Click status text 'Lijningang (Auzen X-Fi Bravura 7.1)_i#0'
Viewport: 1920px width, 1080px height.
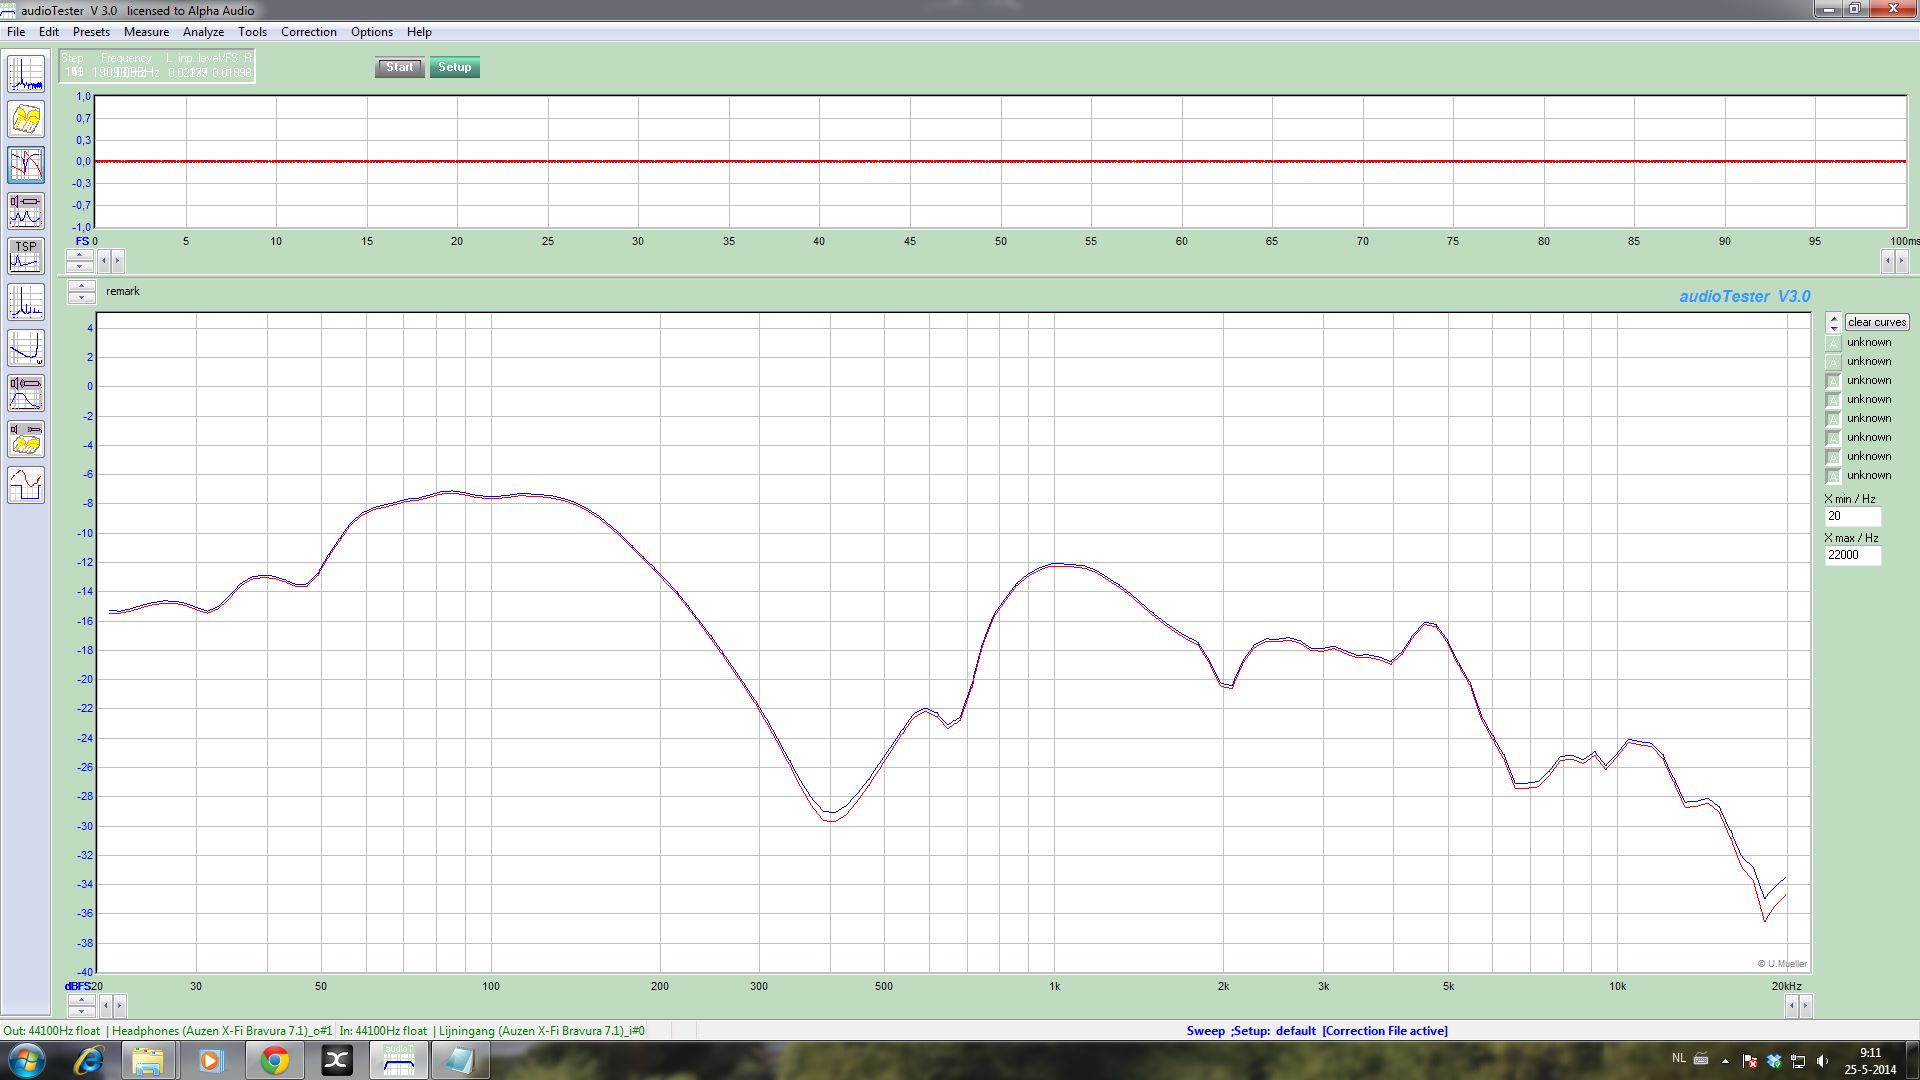pos(542,1031)
